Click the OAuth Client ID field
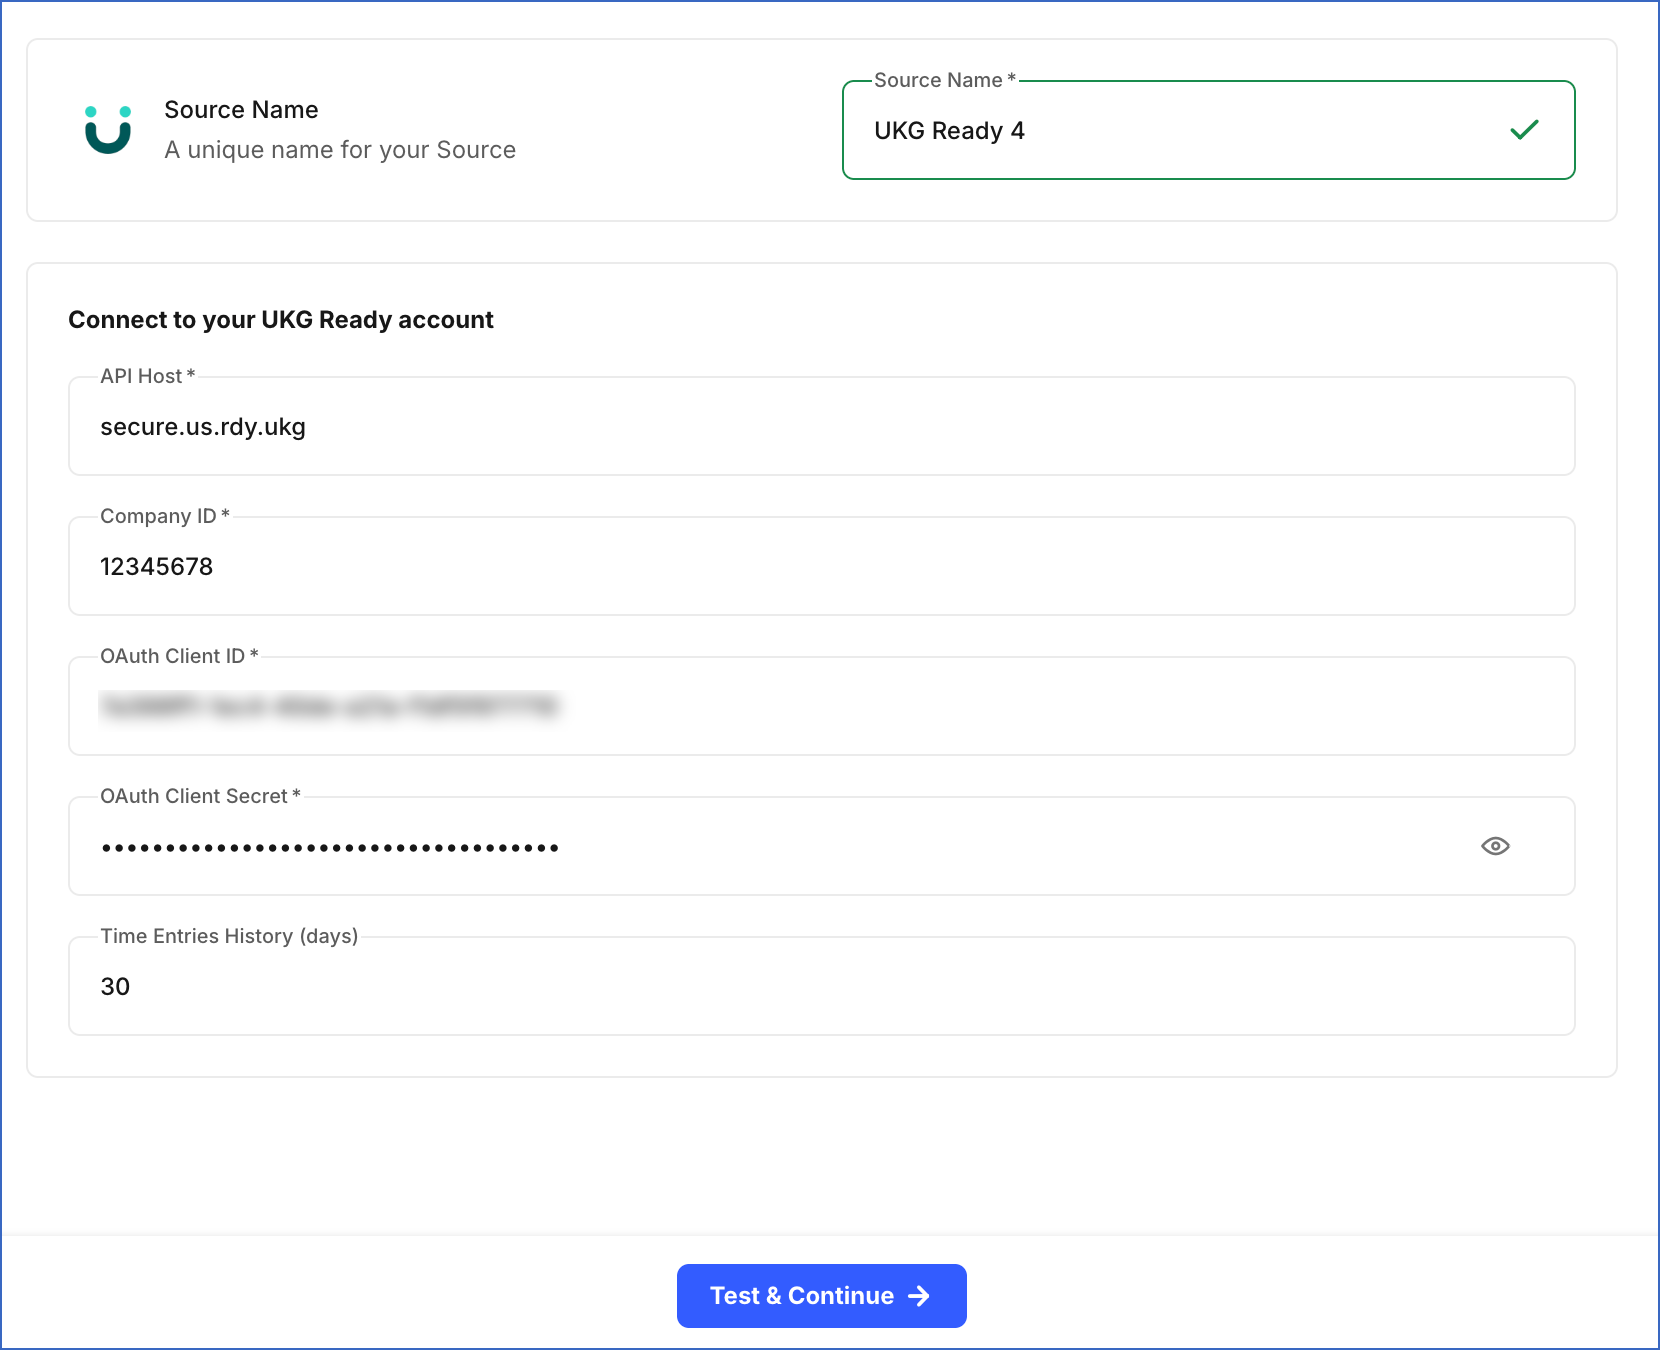This screenshot has height=1350, width=1660. [822, 706]
